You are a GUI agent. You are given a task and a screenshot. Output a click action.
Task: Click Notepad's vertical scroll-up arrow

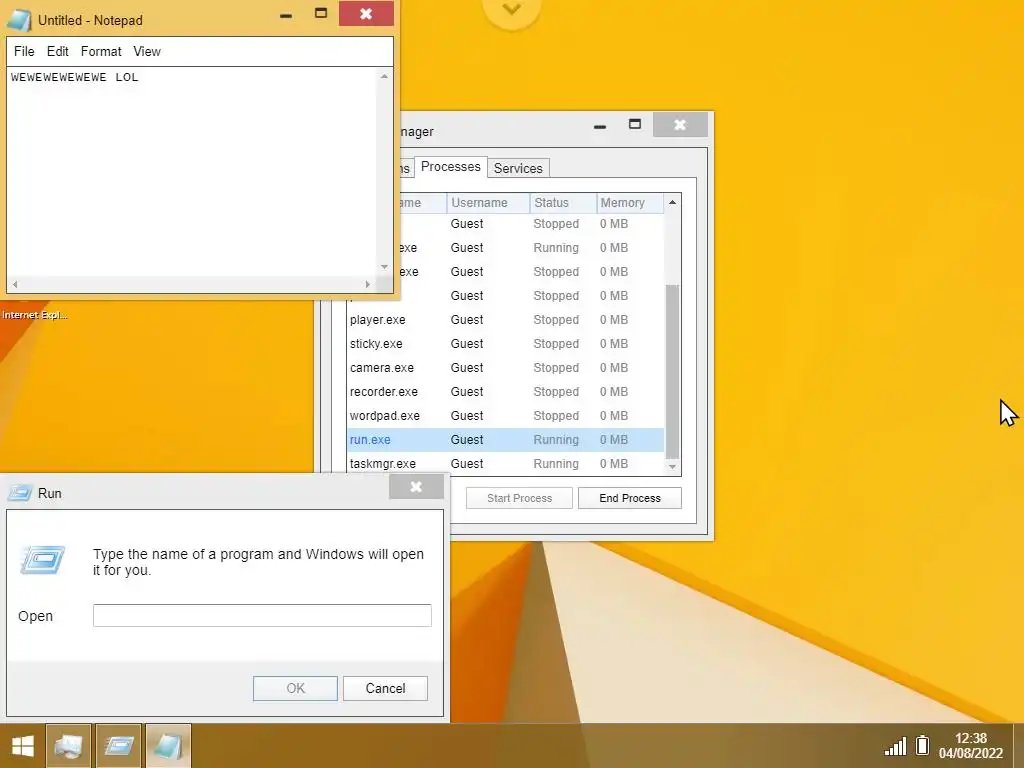coord(384,77)
